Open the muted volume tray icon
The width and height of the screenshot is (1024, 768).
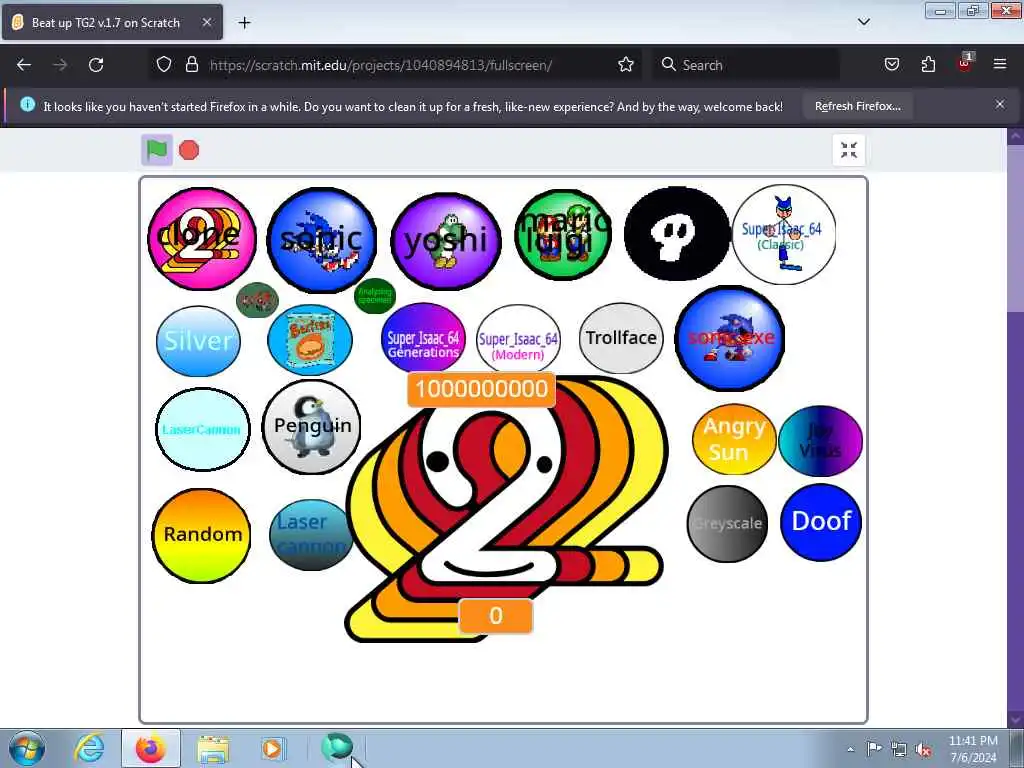click(x=923, y=750)
